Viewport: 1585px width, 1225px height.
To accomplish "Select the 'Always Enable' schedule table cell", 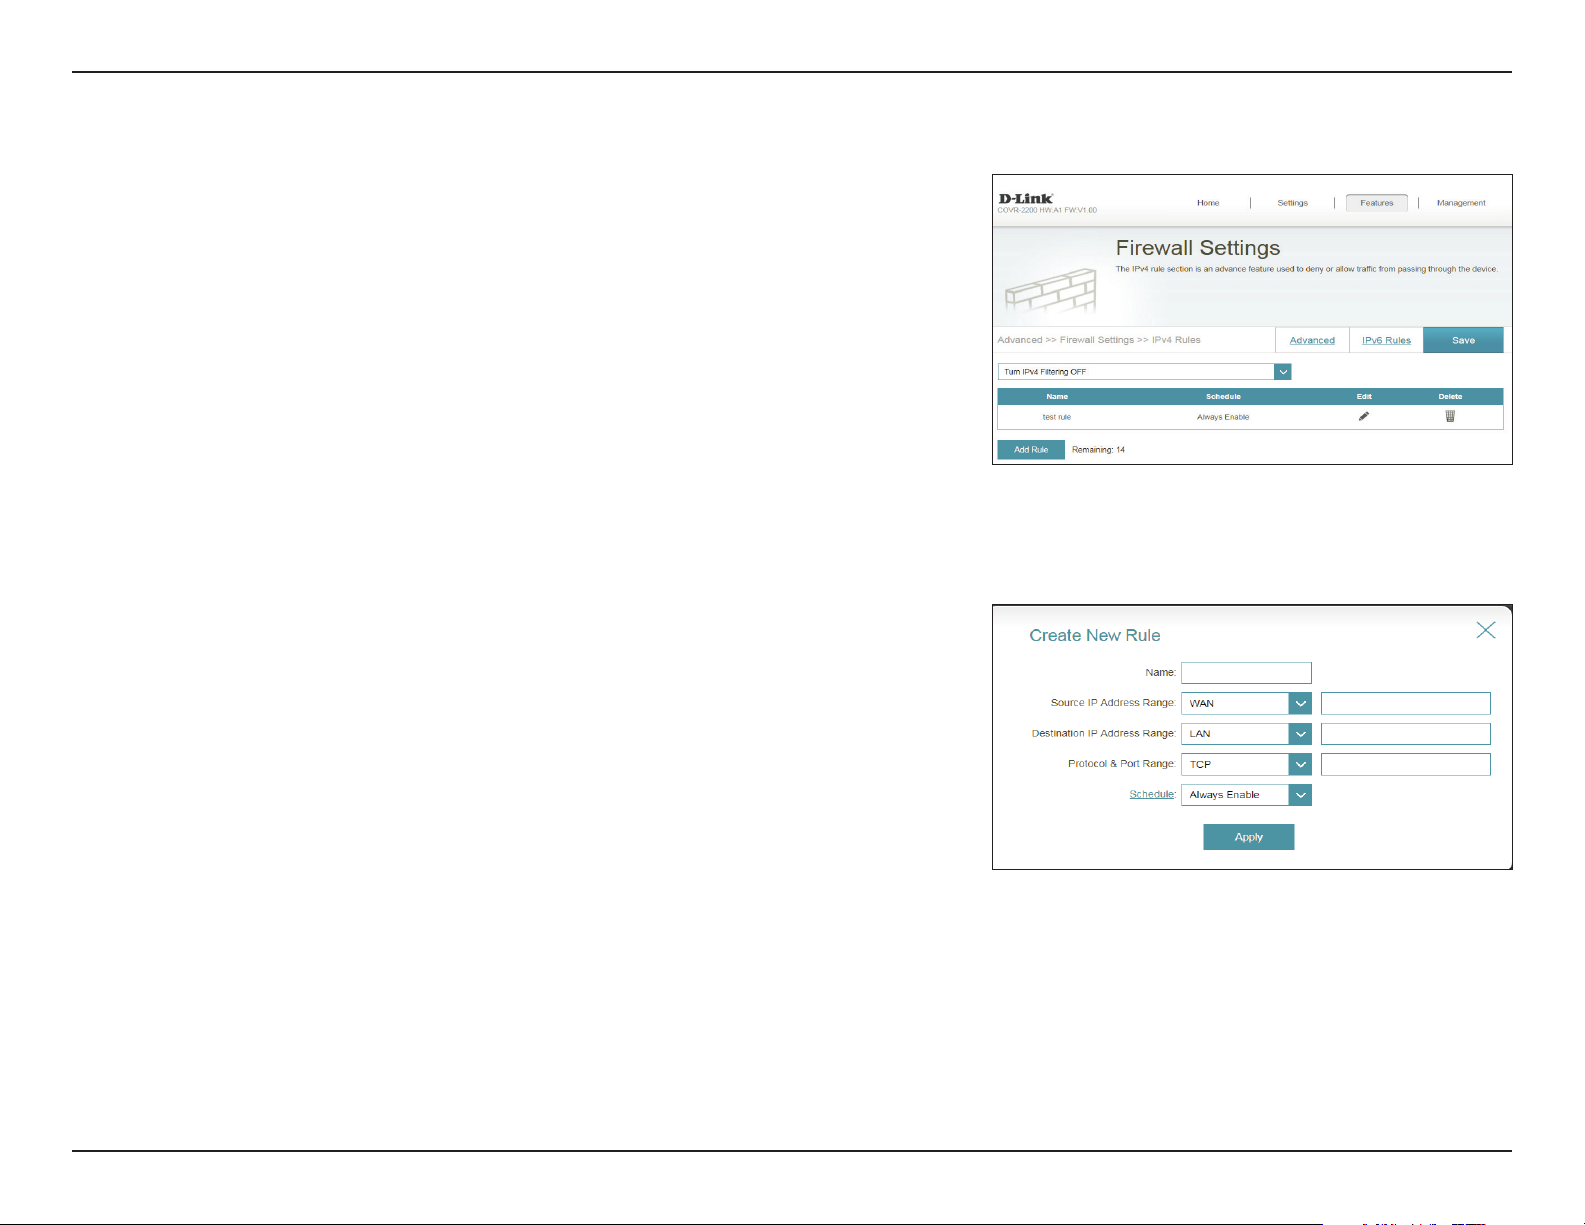I will click(1223, 417).
